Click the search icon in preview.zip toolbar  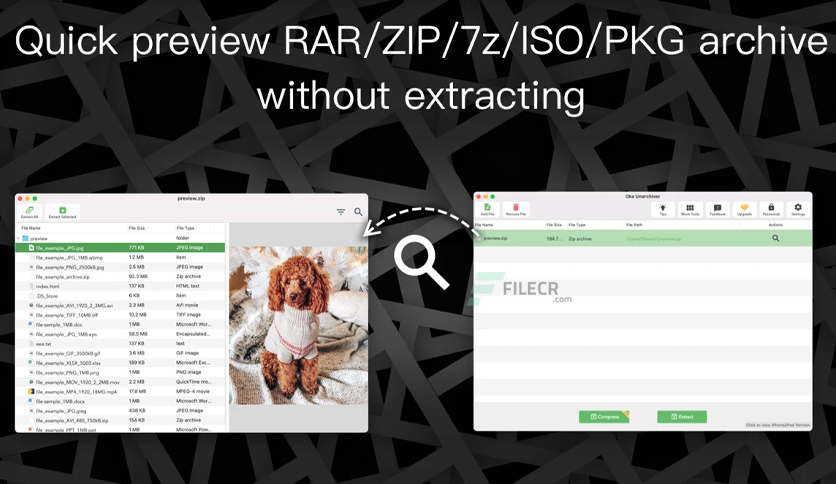coord(358,212)
